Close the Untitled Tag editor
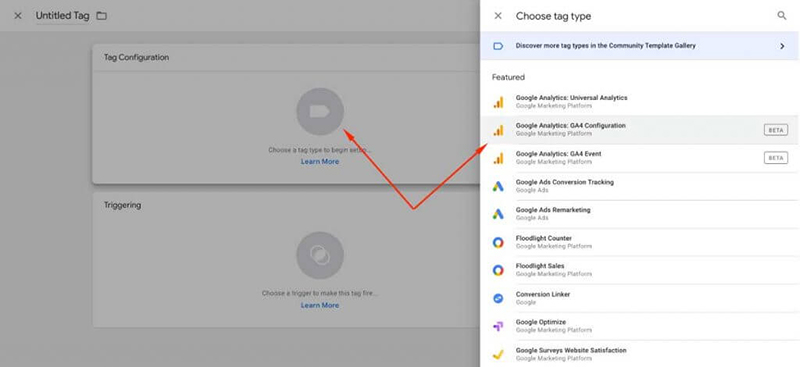This screenshot has width=800, height=367. pos(18,16)
